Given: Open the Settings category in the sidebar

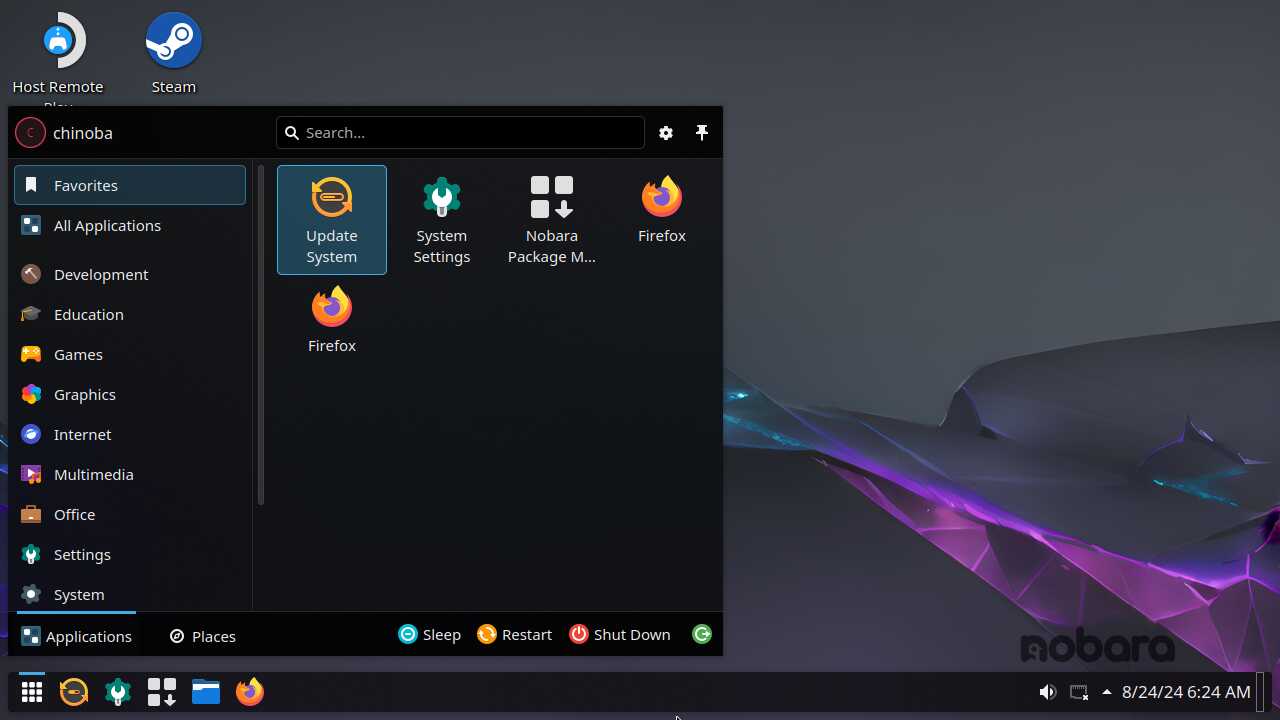Looking at the screenshot, I should click(130, 554).
